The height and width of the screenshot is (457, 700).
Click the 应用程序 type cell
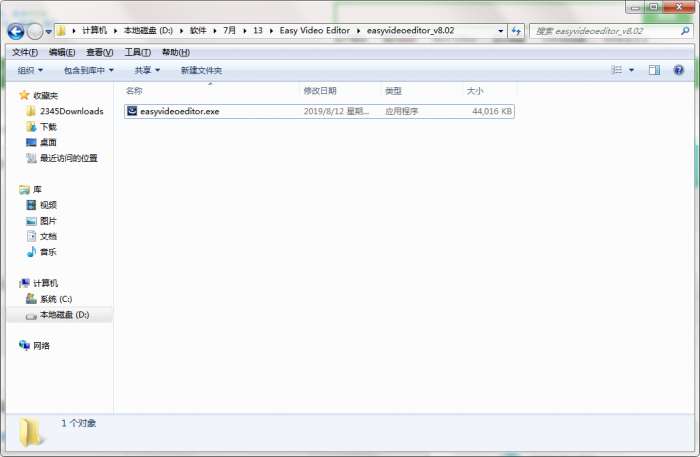pyautogui.click(x=401, y=111)
